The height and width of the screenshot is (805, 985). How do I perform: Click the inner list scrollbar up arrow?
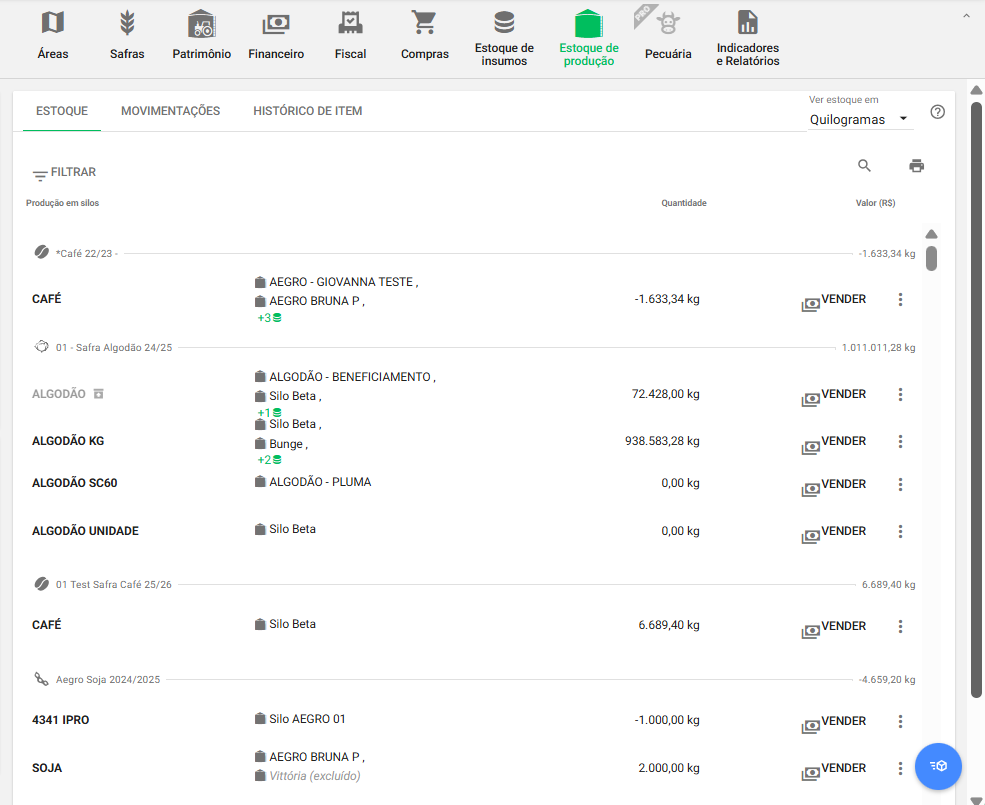931,234
